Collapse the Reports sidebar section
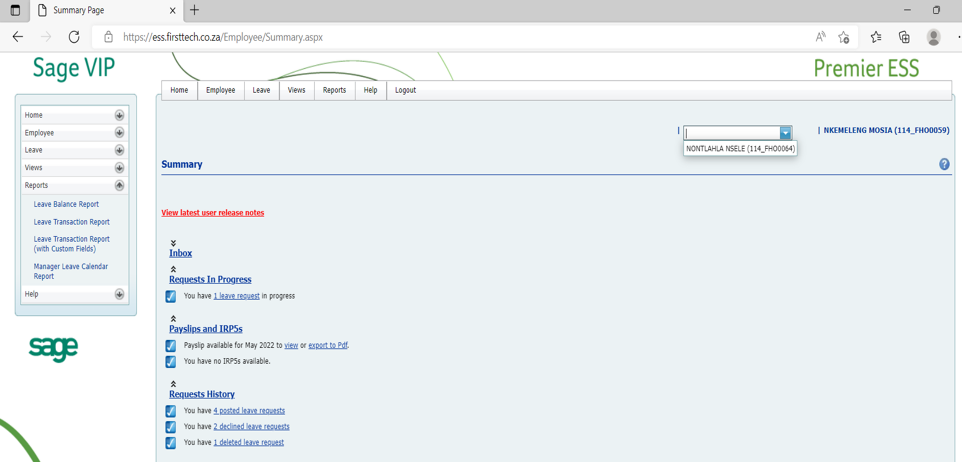The width and height of the screenshot is (962, 462). tap(119, 186)
